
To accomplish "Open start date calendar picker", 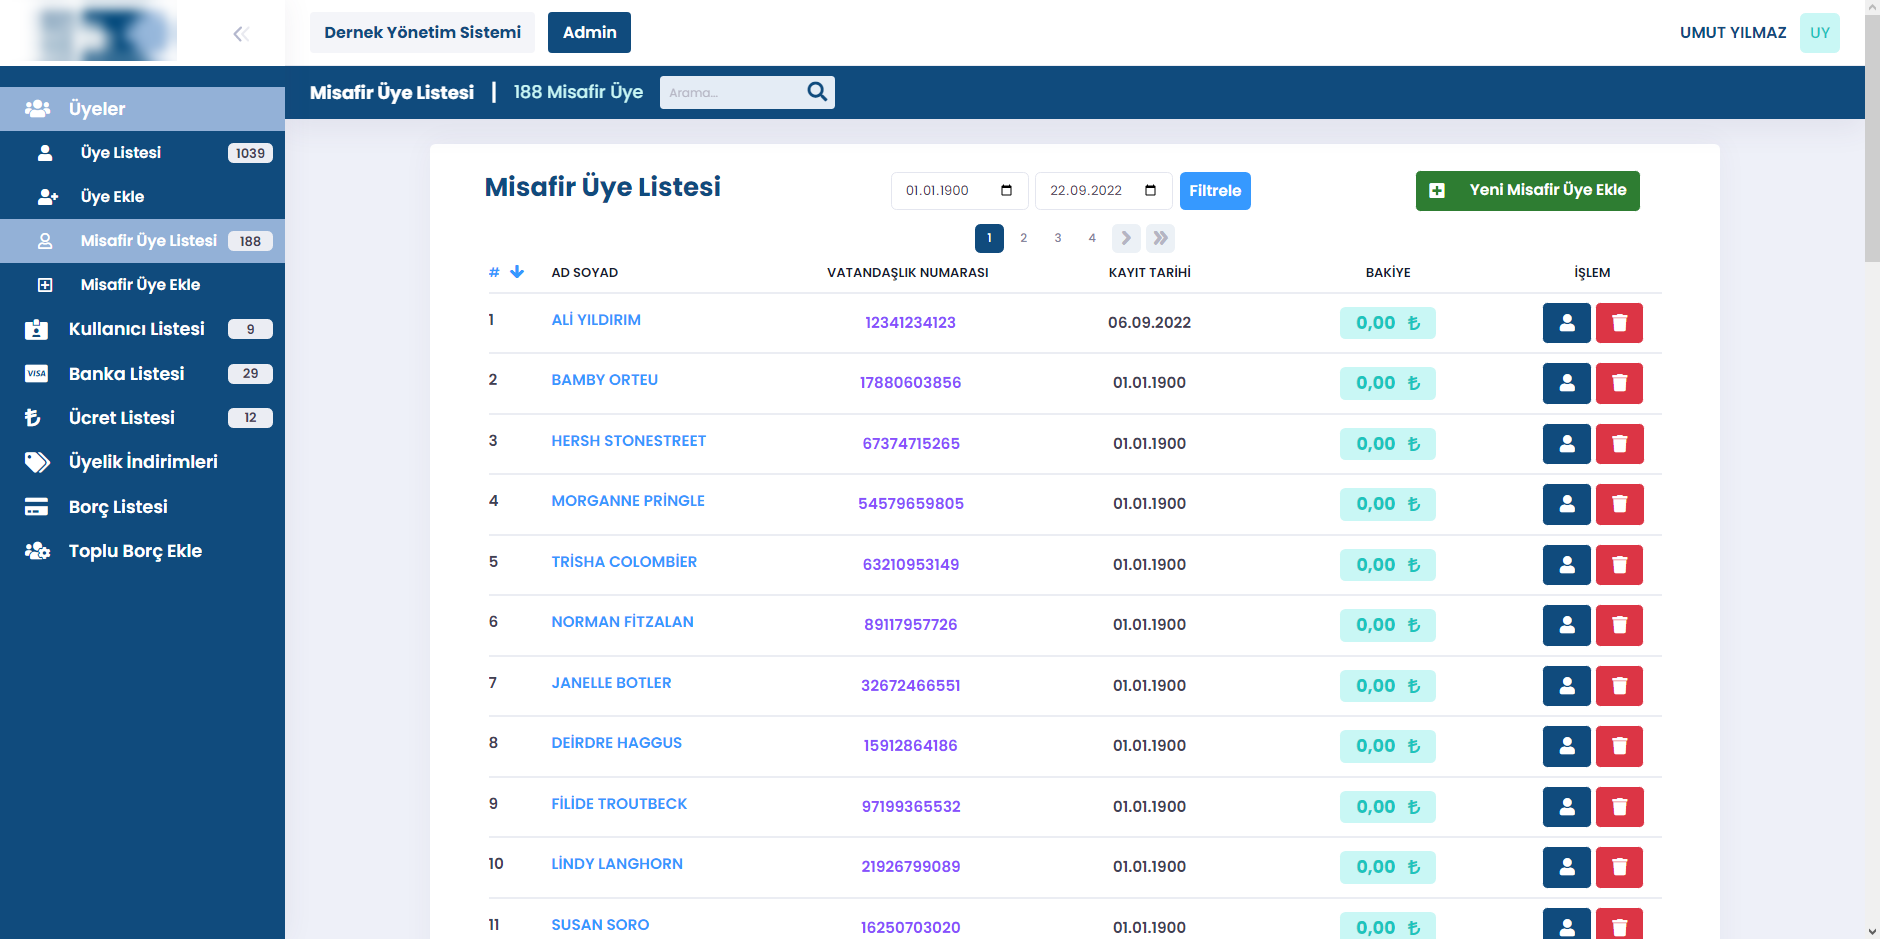I will pos(1006,191).
